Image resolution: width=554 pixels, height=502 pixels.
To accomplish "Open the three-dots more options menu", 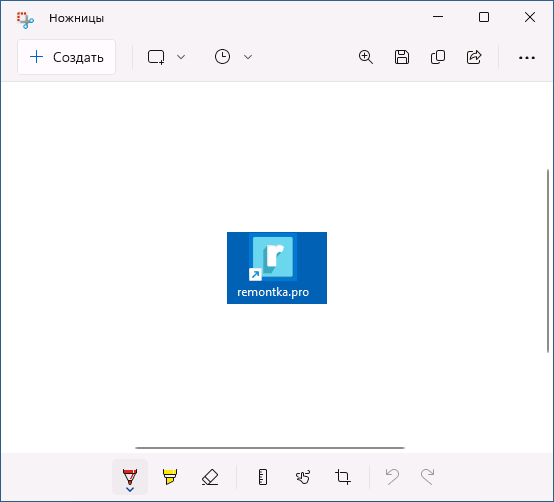I will click(x=527, y=58).
